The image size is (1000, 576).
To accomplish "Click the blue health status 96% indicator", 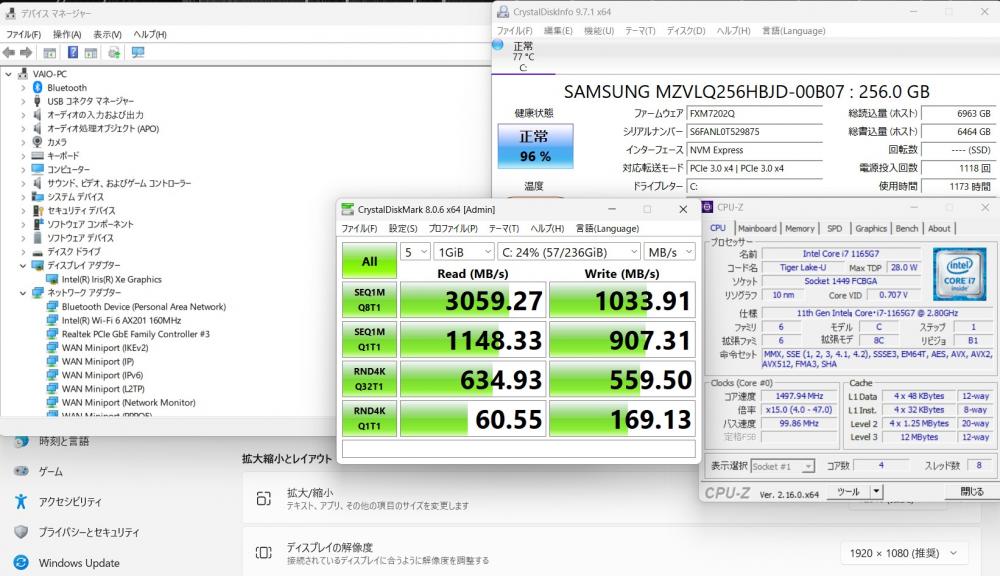I will click(535, 145).
